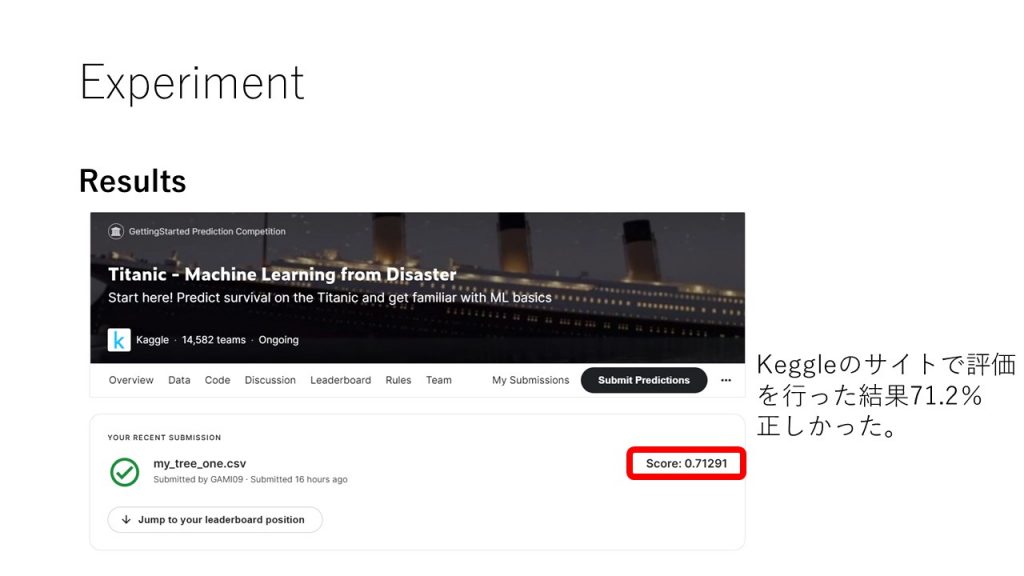Open the three-dots more options menu
The image size is (1024, 576).
click(x=726, y=380)
